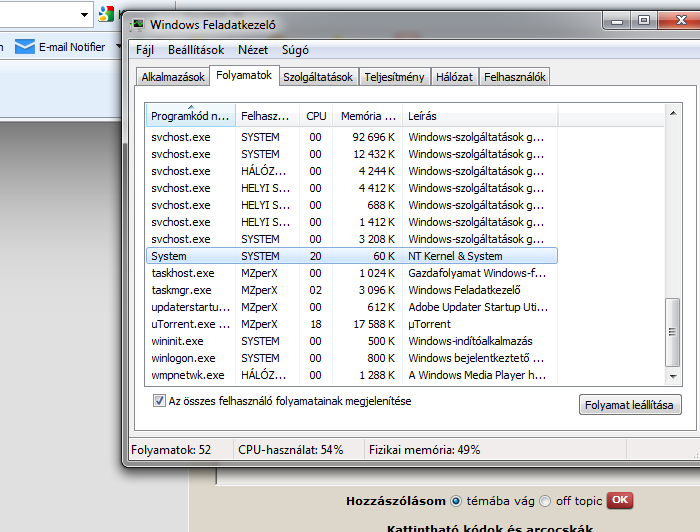Sort by Felhasználó column header

(x=267, y=116)
